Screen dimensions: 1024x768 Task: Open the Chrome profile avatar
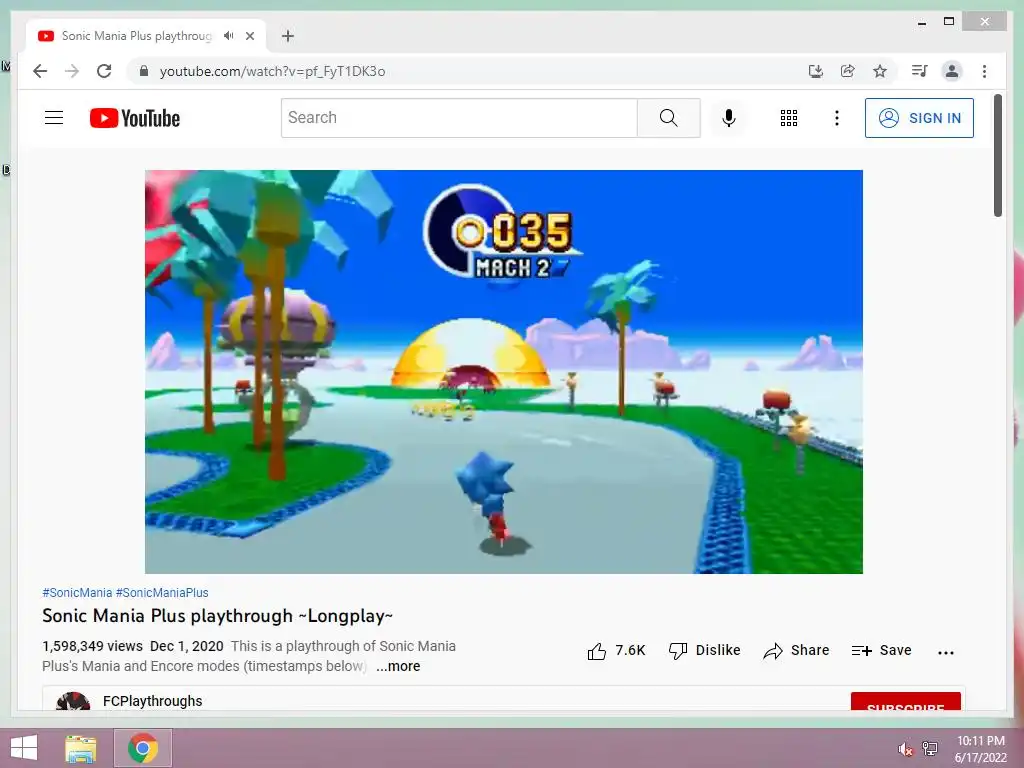coord(952,71)
